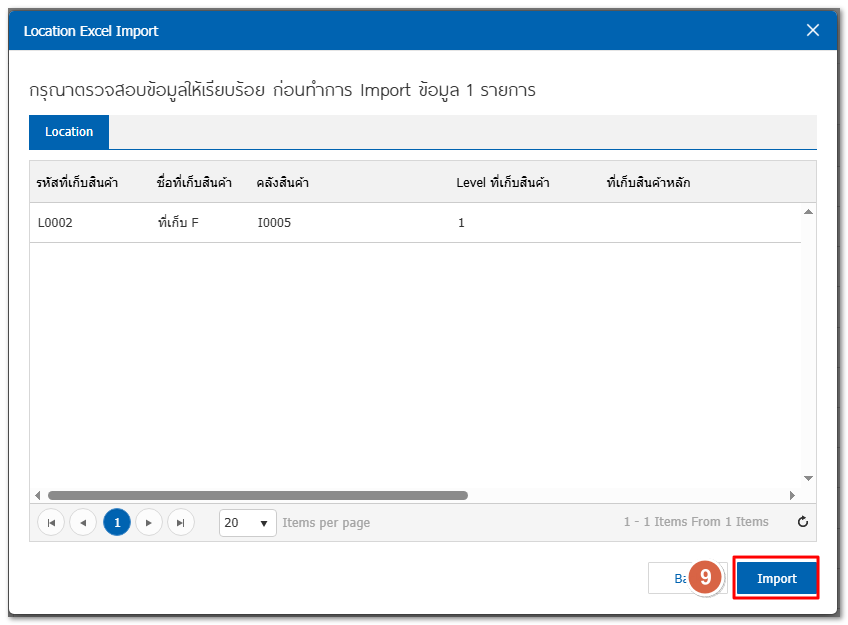Image resolution: width=848 pixels, height=625 pixels.
Task: Go to the next page arrow
Action: click(149, 522)
